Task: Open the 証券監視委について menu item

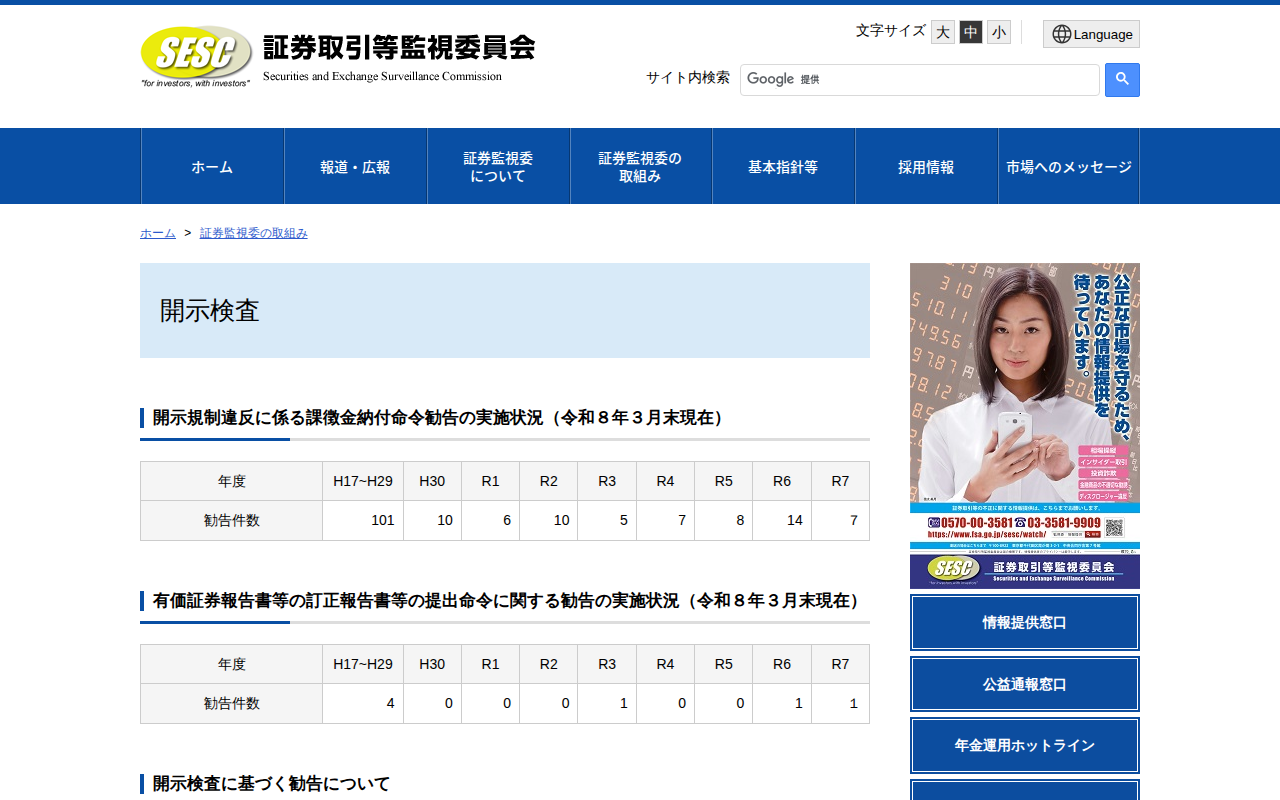Action: pyautogui.click(x=498, y=166)
